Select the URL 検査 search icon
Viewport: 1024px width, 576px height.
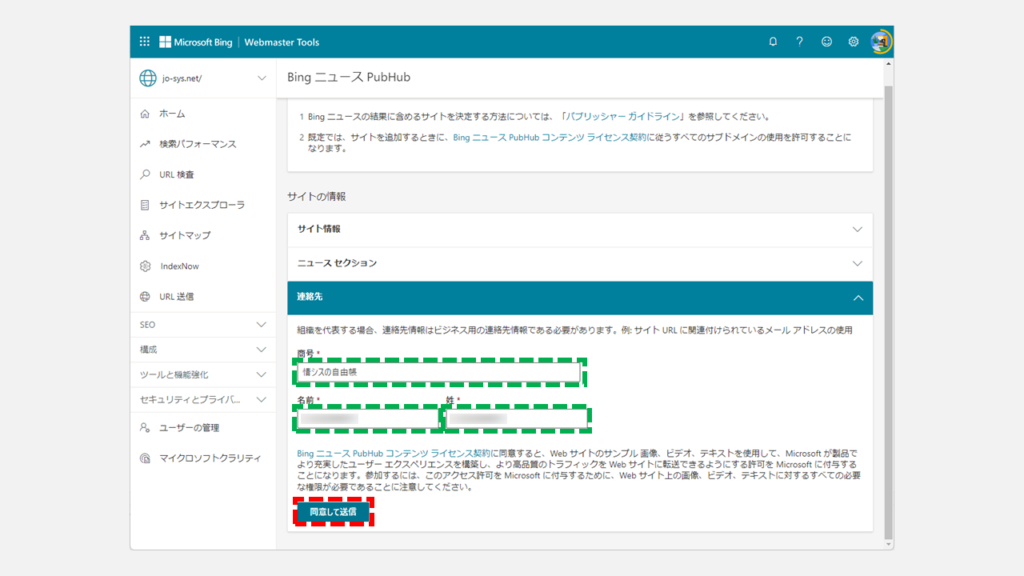point(146,175)
